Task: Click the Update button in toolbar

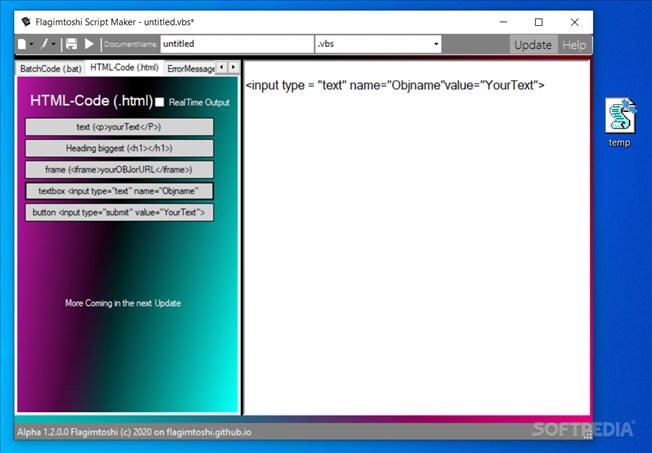Action: (x=533, y=45)
